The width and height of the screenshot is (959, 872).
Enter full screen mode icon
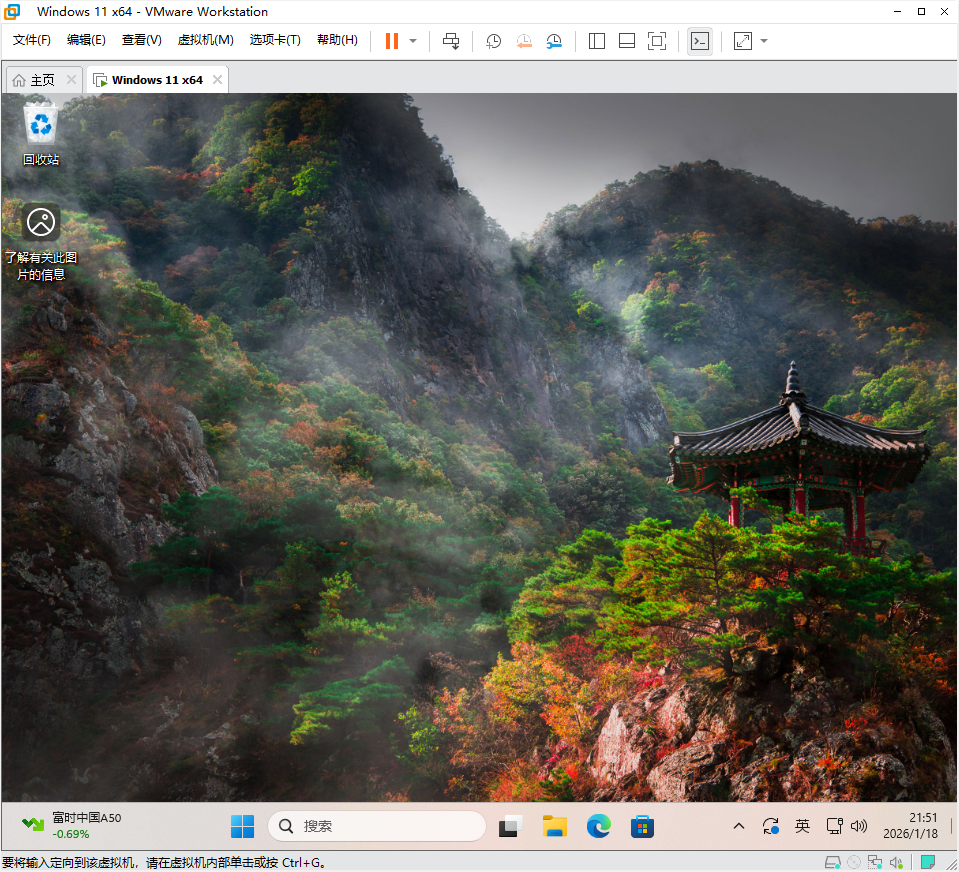click(x=657, y=41)
